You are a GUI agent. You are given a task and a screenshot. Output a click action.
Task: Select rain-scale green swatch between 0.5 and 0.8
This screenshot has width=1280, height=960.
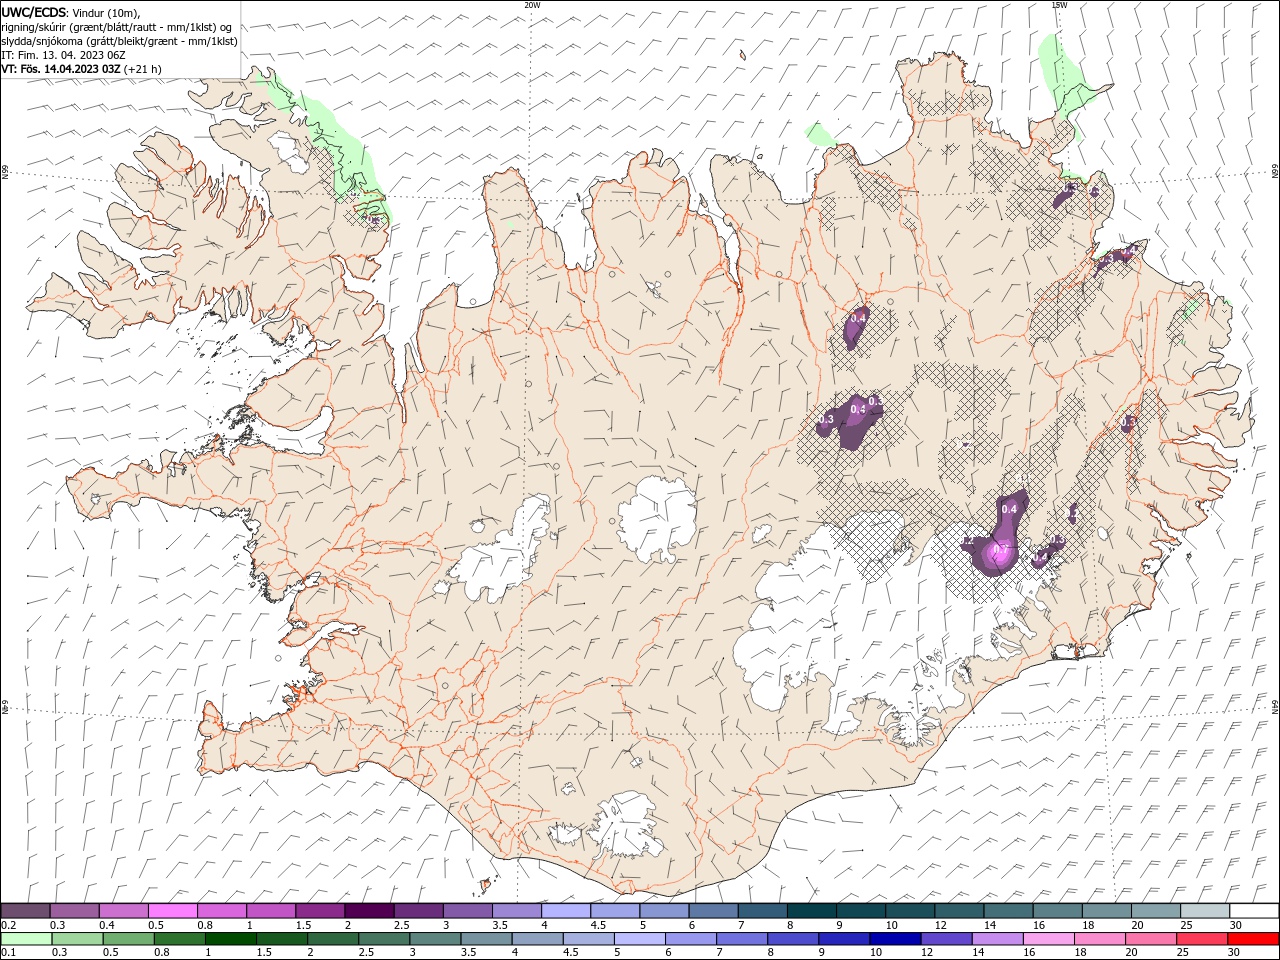pyautogui.click(x=128, y=939)
